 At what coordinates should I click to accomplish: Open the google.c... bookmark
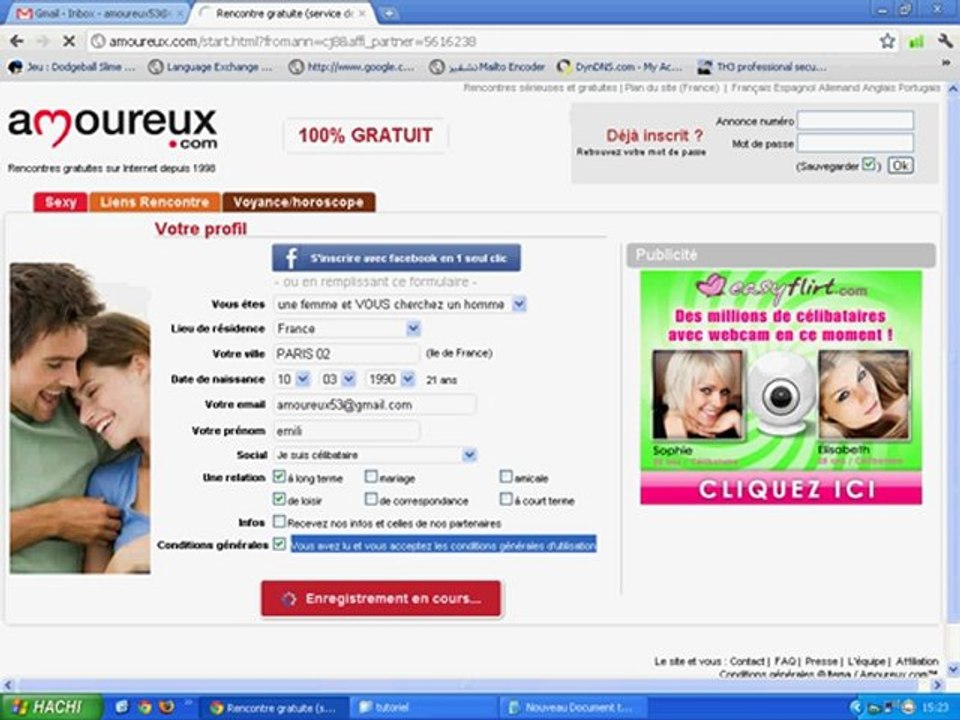point(352,67)
